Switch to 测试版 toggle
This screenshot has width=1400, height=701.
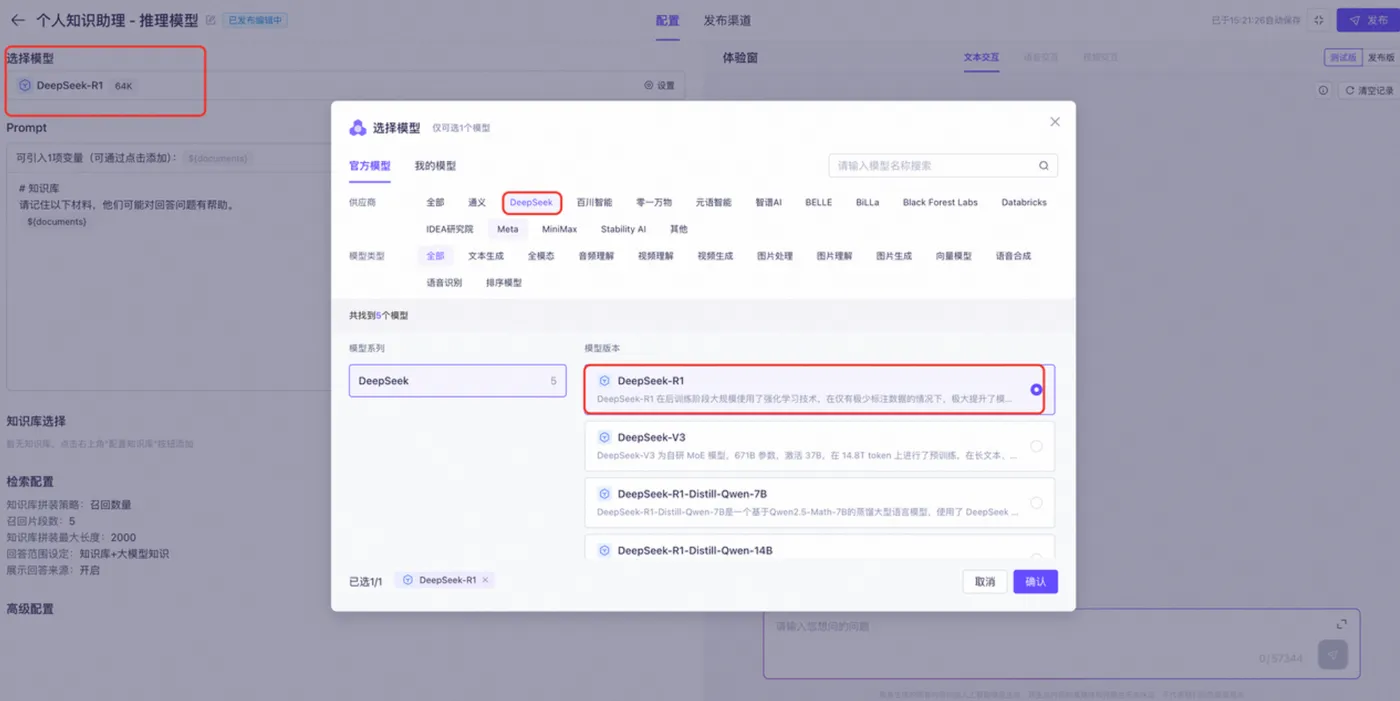pos(1343,57)
